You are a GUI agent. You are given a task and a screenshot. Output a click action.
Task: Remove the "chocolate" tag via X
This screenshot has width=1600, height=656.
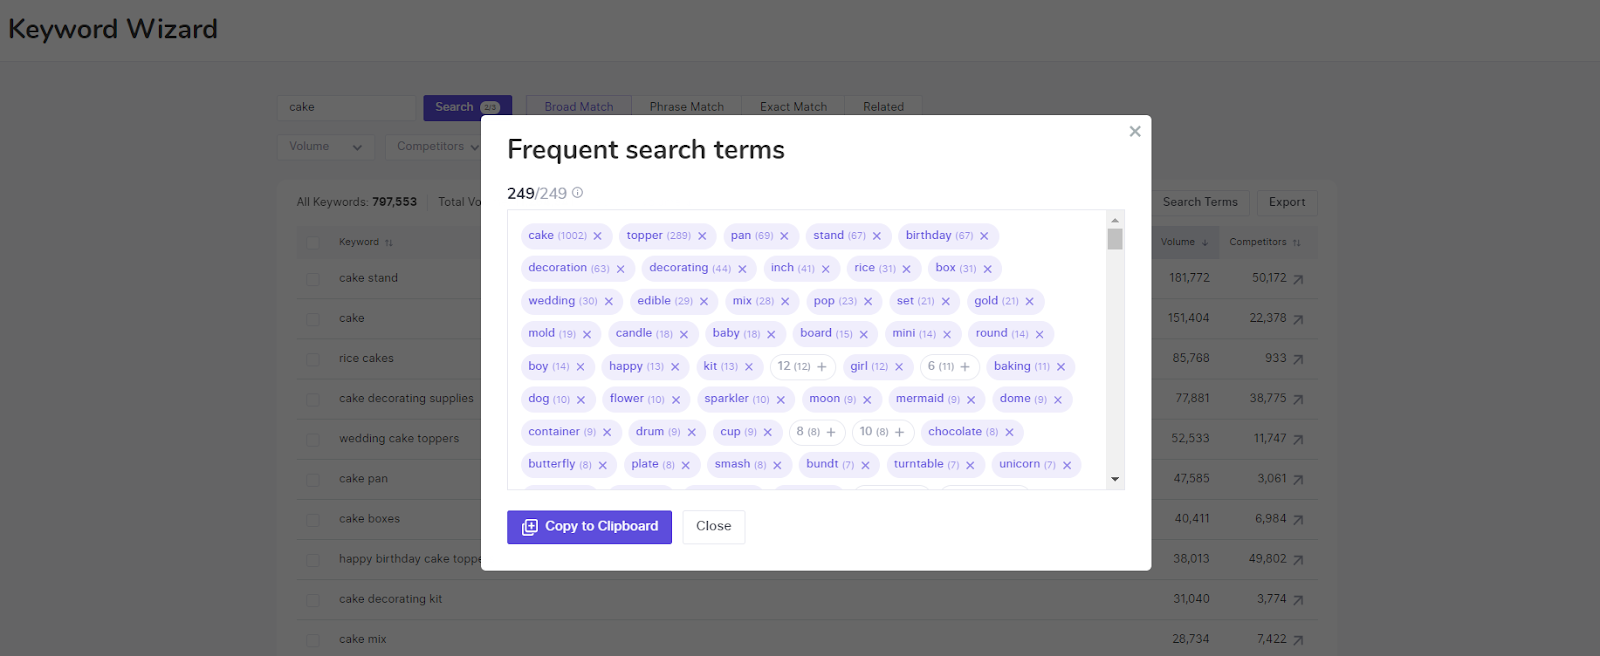1009,432
